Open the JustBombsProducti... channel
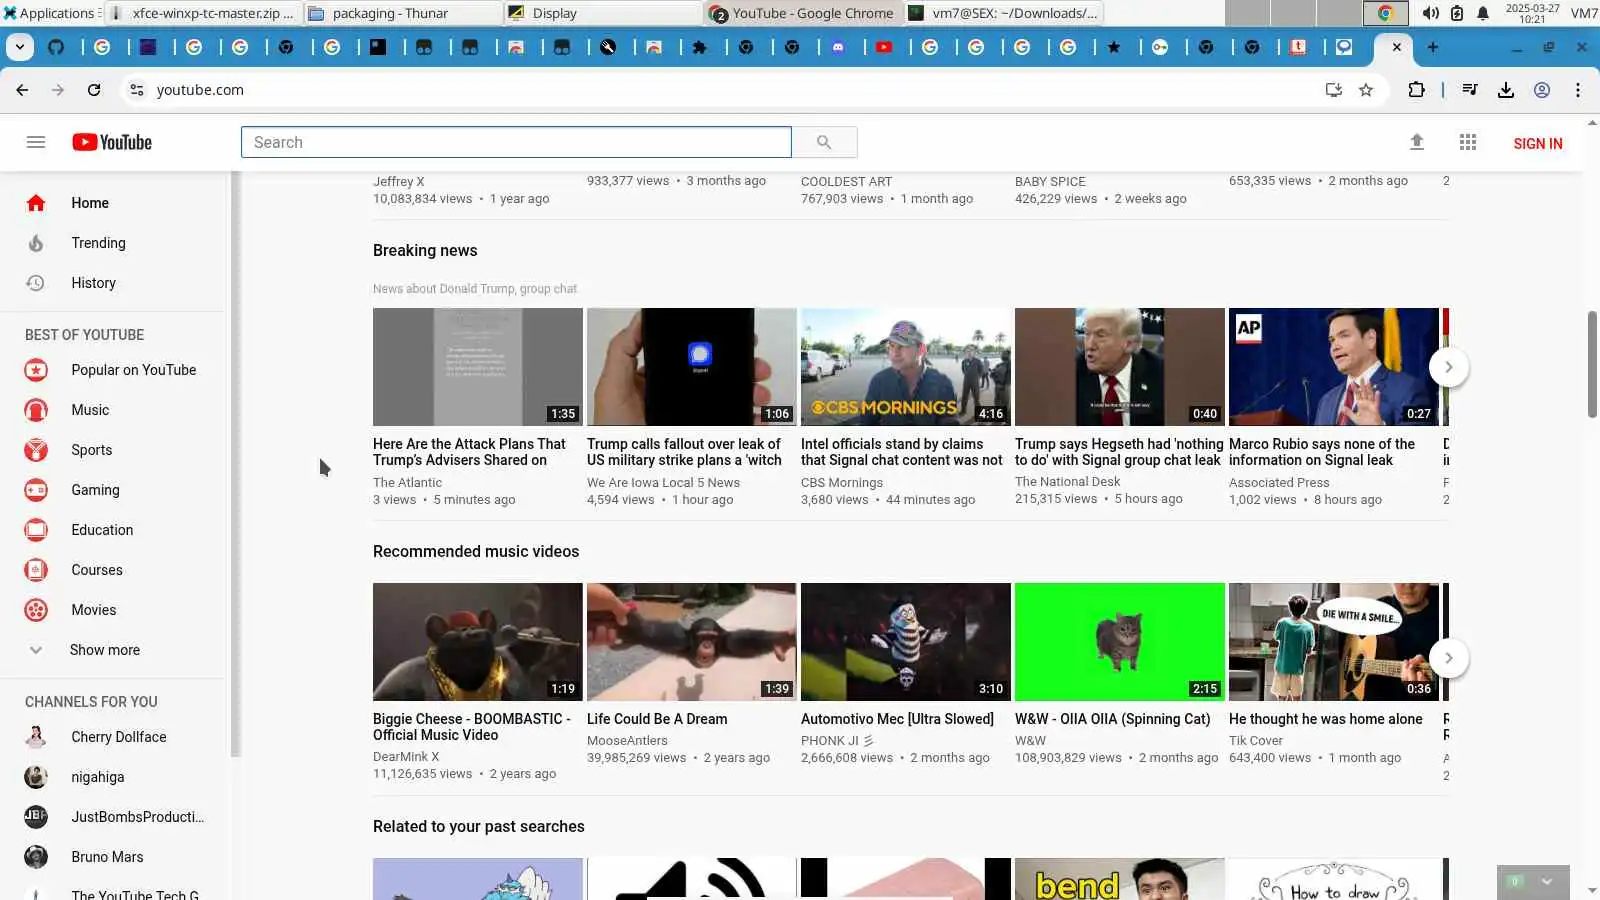Screen dimensions: 1600x900 tap(114, 817)
